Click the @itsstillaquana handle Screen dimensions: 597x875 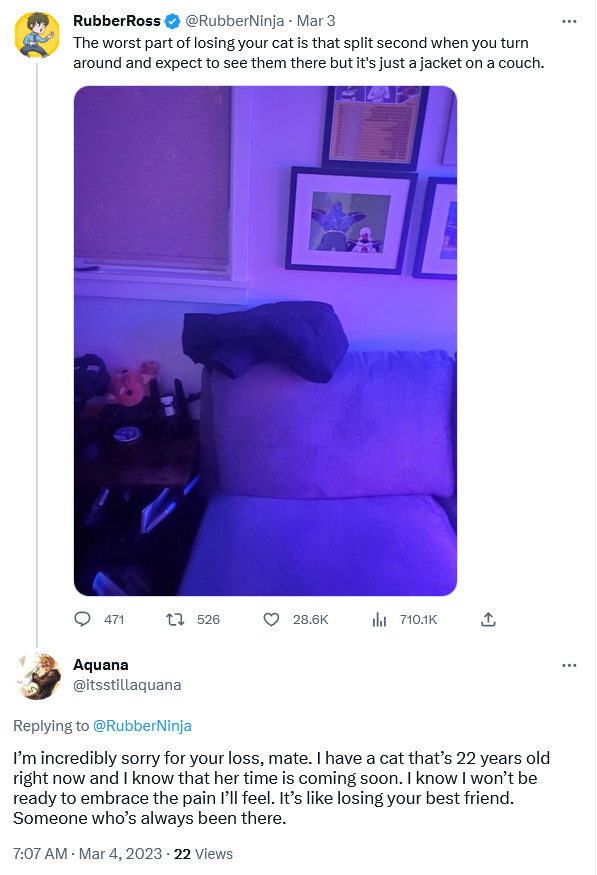tap(127, 685)
